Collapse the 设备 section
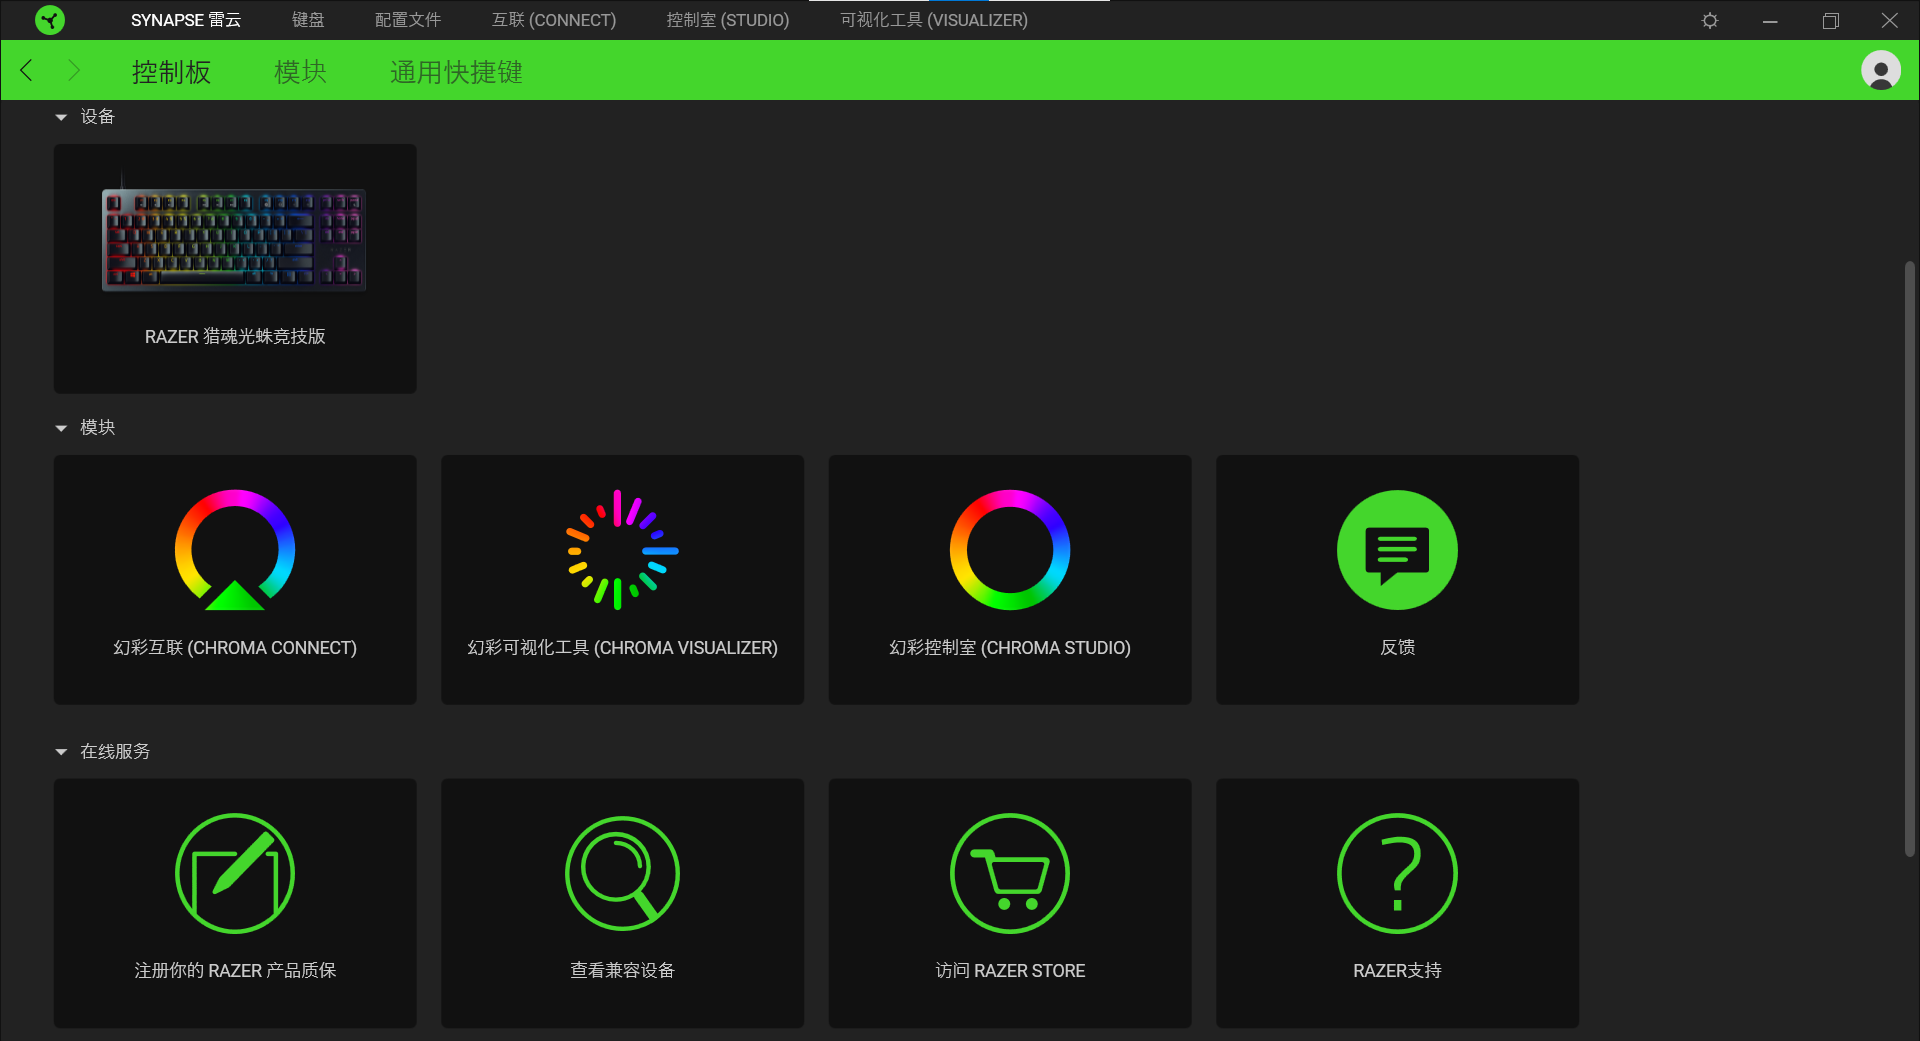1920x1041 pixels. (61, 118)
